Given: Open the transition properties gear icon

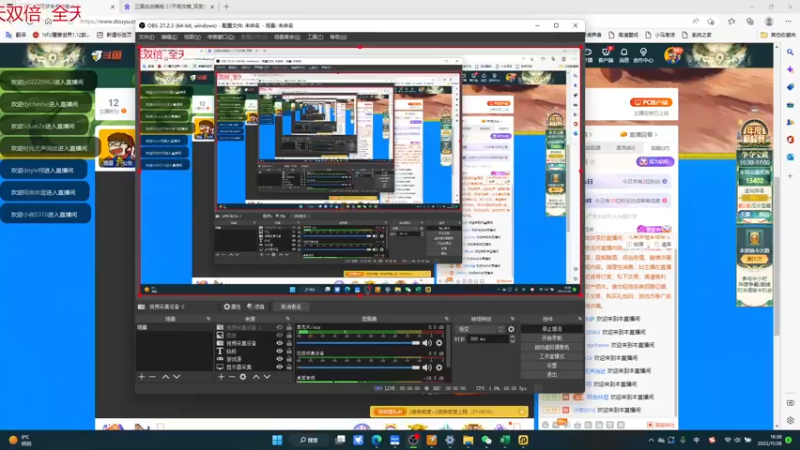Looking at the screenshot, I should click(511, 330).
